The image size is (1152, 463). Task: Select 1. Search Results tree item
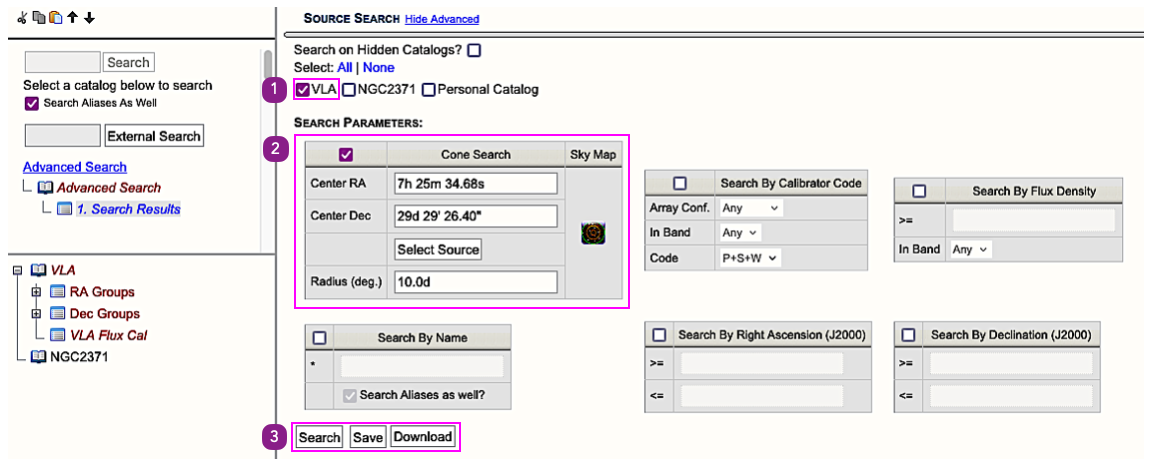coord(127,209)
